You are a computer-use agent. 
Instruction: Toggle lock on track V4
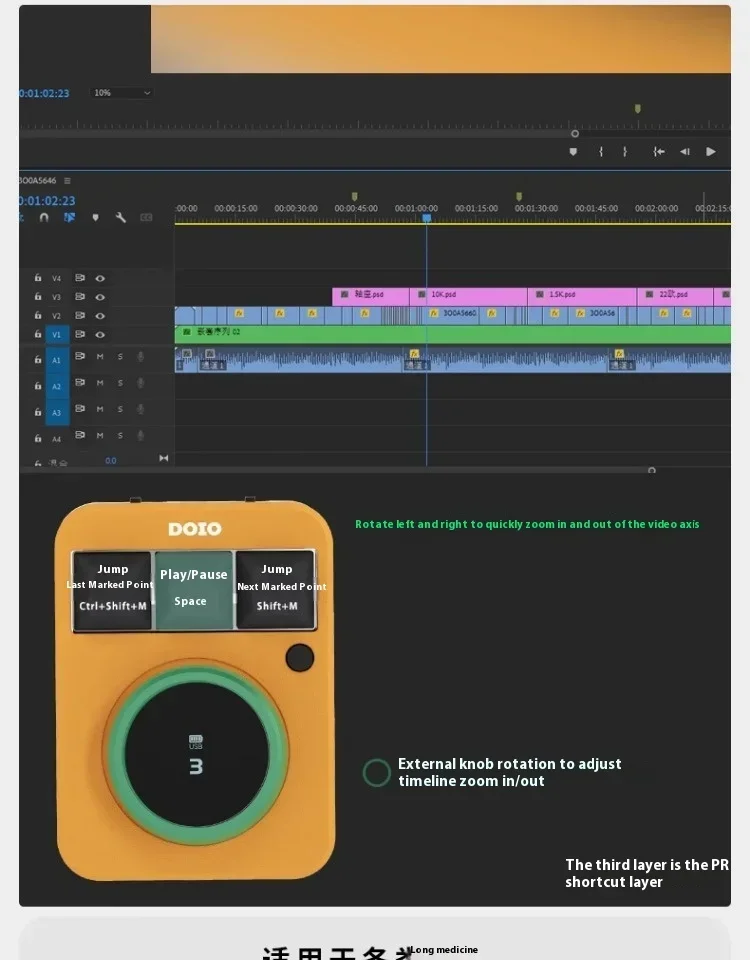38,278
